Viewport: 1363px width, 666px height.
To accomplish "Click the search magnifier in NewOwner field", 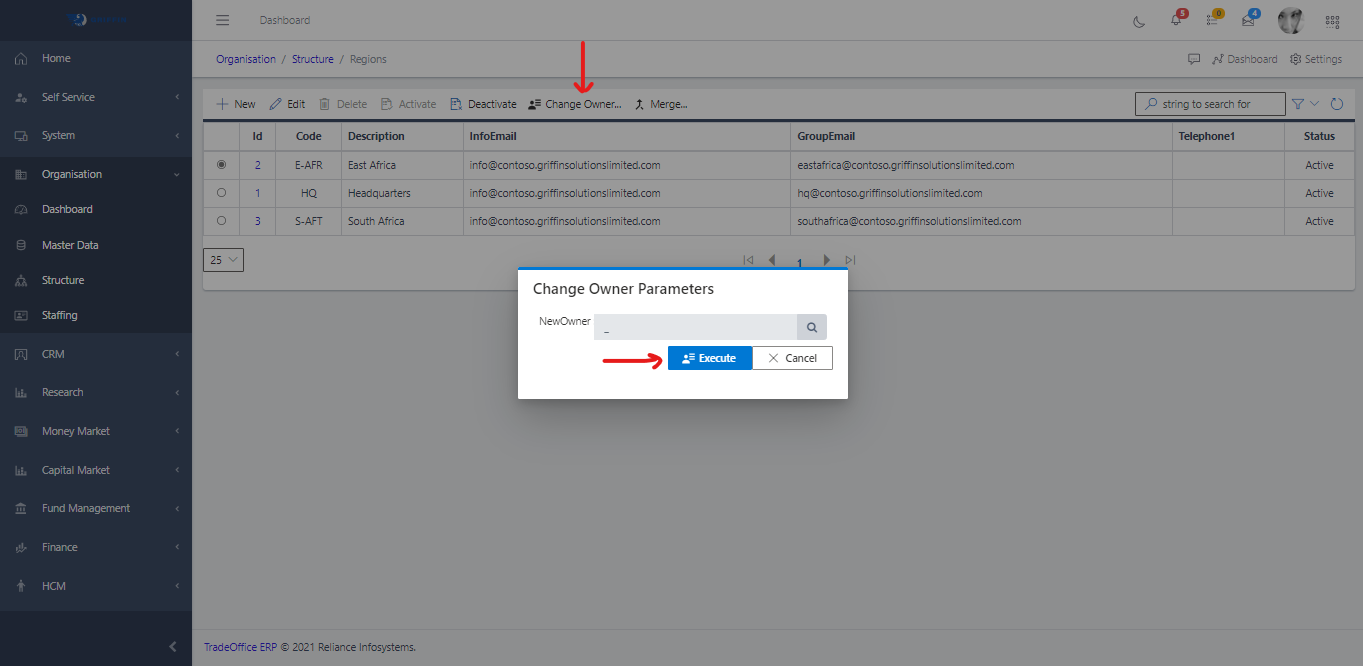I will point(811,327).
